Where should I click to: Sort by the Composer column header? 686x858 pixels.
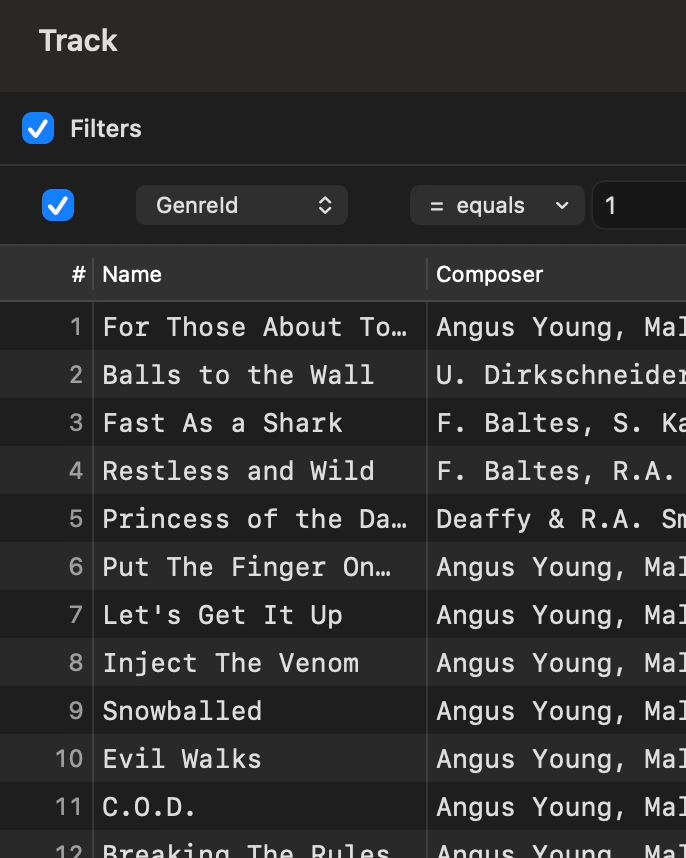pos(556,274)
